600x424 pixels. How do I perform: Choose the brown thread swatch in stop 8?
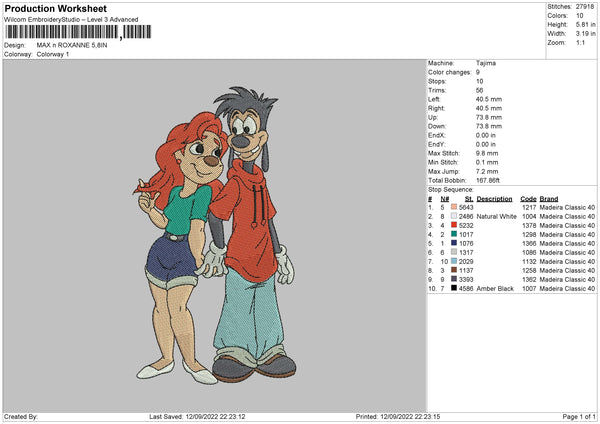454,270
